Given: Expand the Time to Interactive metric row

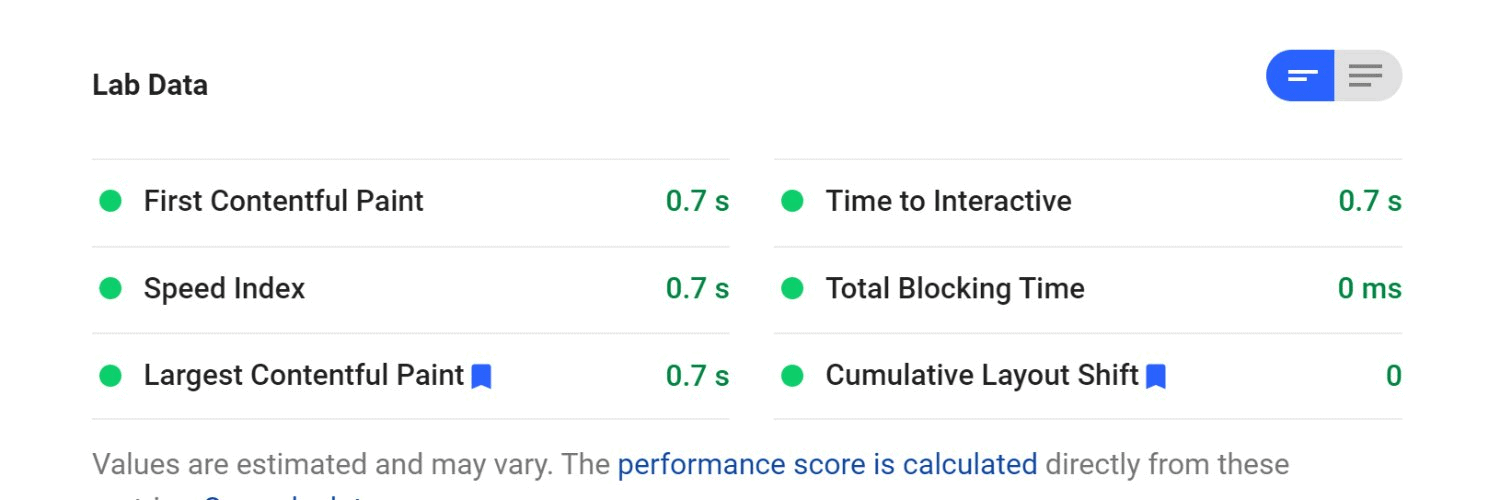Looking at the screenshot, I should (1088, 202).
